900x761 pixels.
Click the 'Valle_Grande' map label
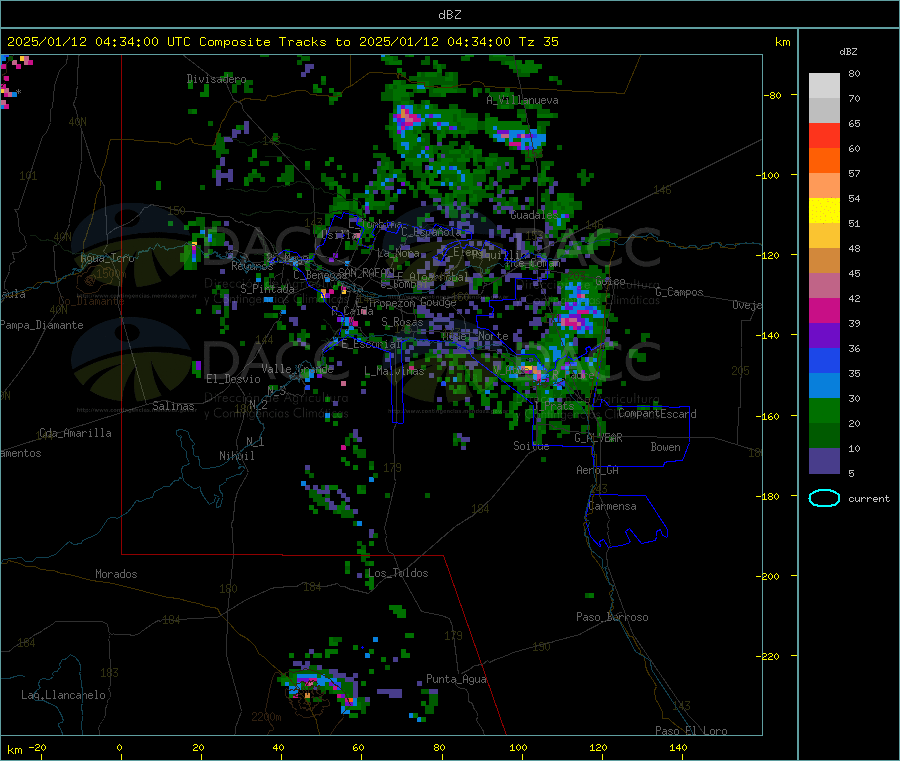coord(297,368)
